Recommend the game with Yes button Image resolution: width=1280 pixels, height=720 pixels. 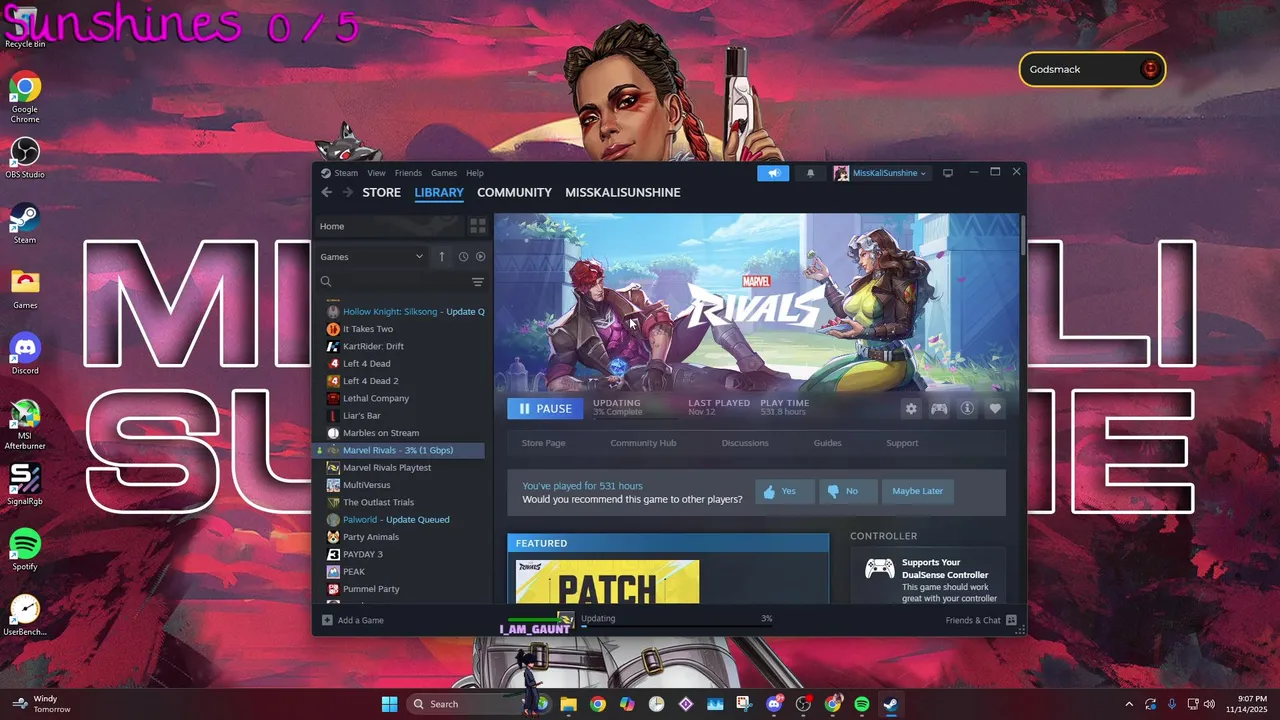pos(784,491)
